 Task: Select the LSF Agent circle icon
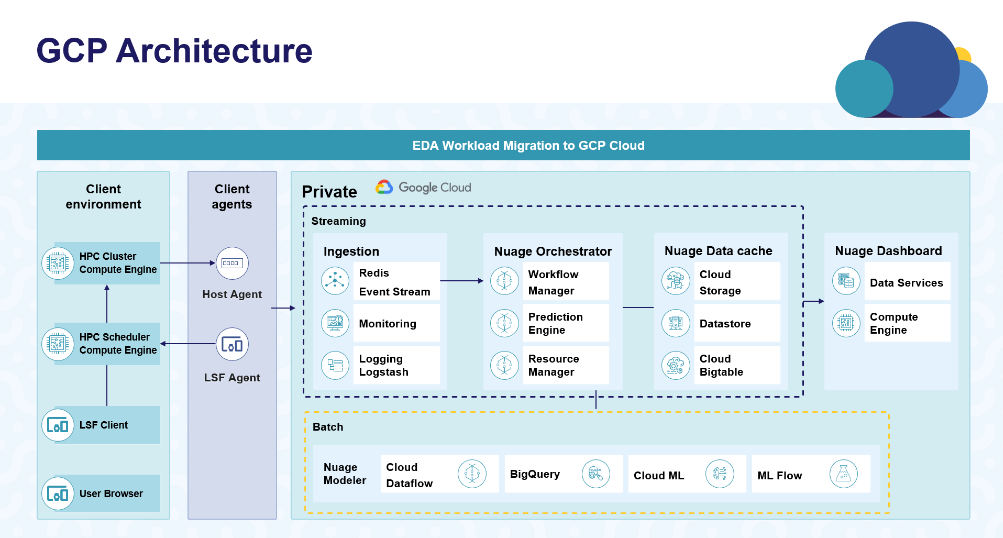pos(232,345)
